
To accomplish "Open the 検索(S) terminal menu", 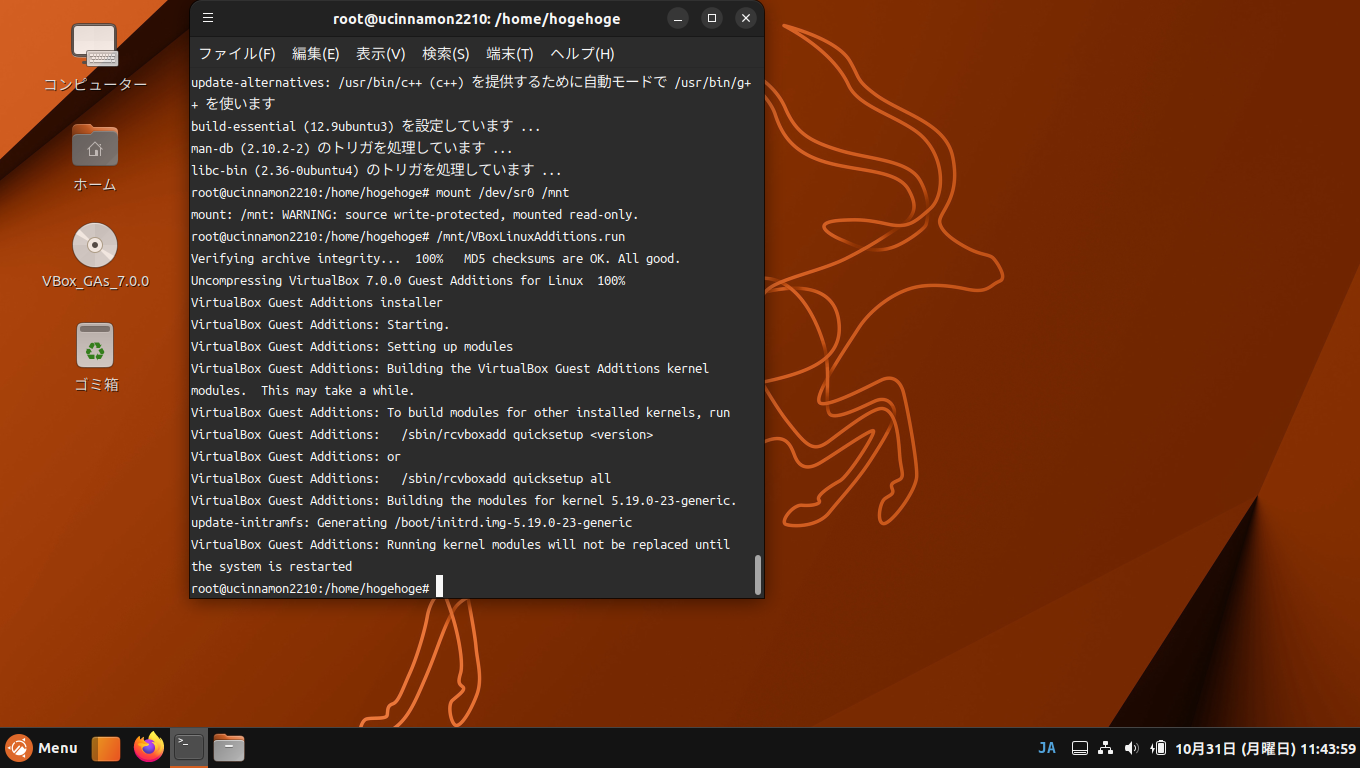I will point(446,54).
